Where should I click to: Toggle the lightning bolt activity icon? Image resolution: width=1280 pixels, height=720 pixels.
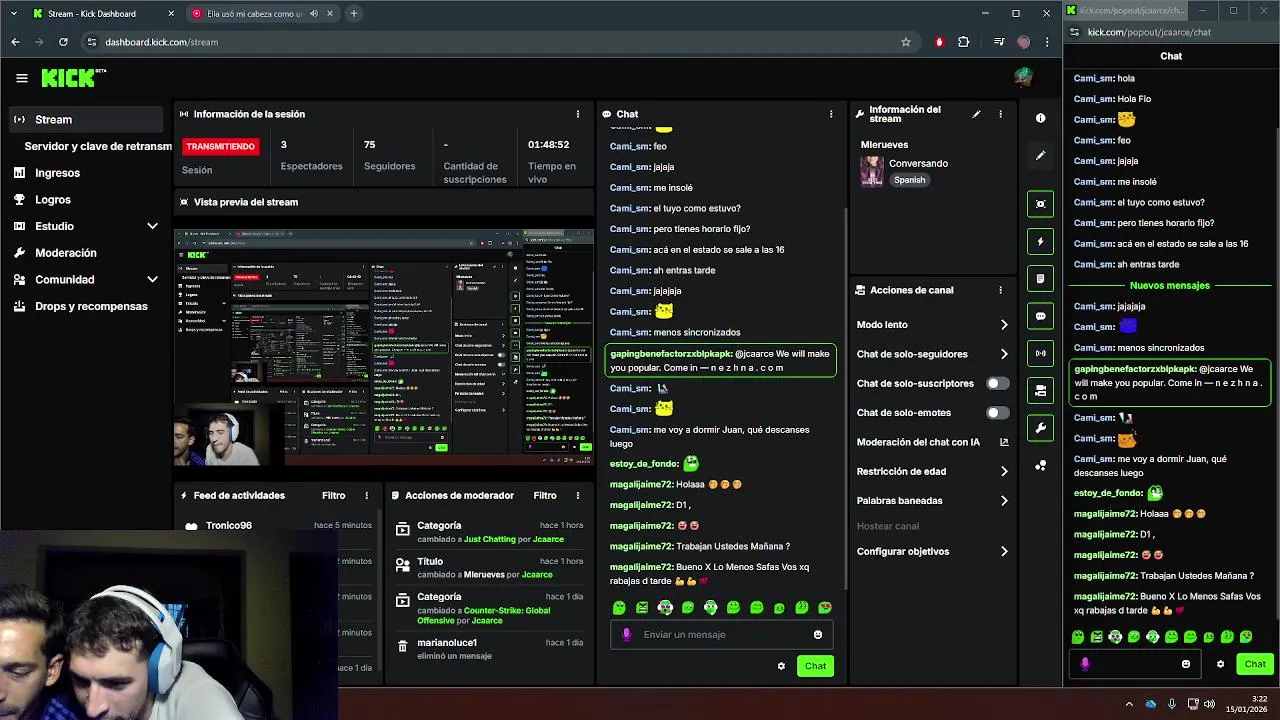tap(1040, 241)
